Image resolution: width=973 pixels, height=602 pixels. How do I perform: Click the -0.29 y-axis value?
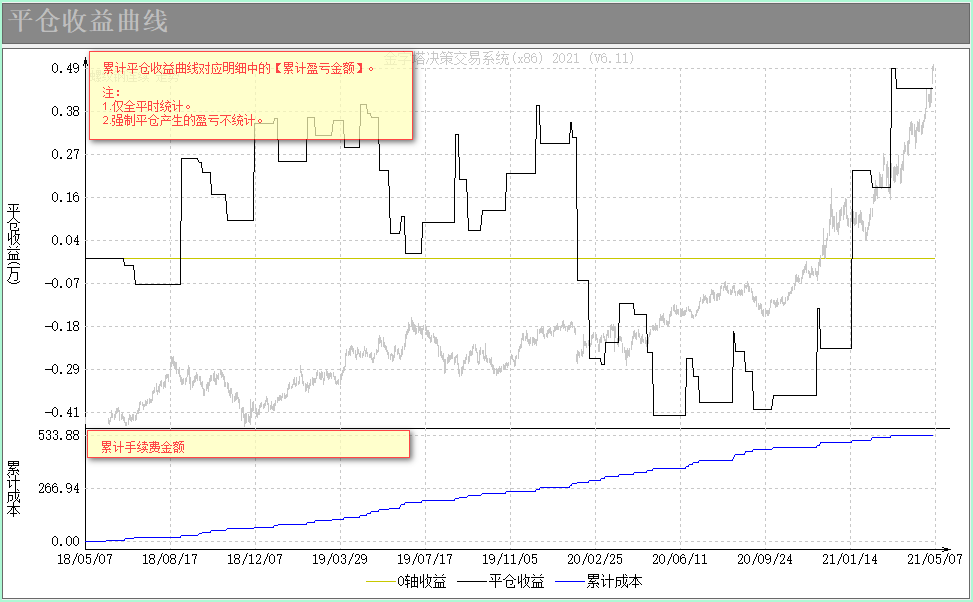(62, 370)
